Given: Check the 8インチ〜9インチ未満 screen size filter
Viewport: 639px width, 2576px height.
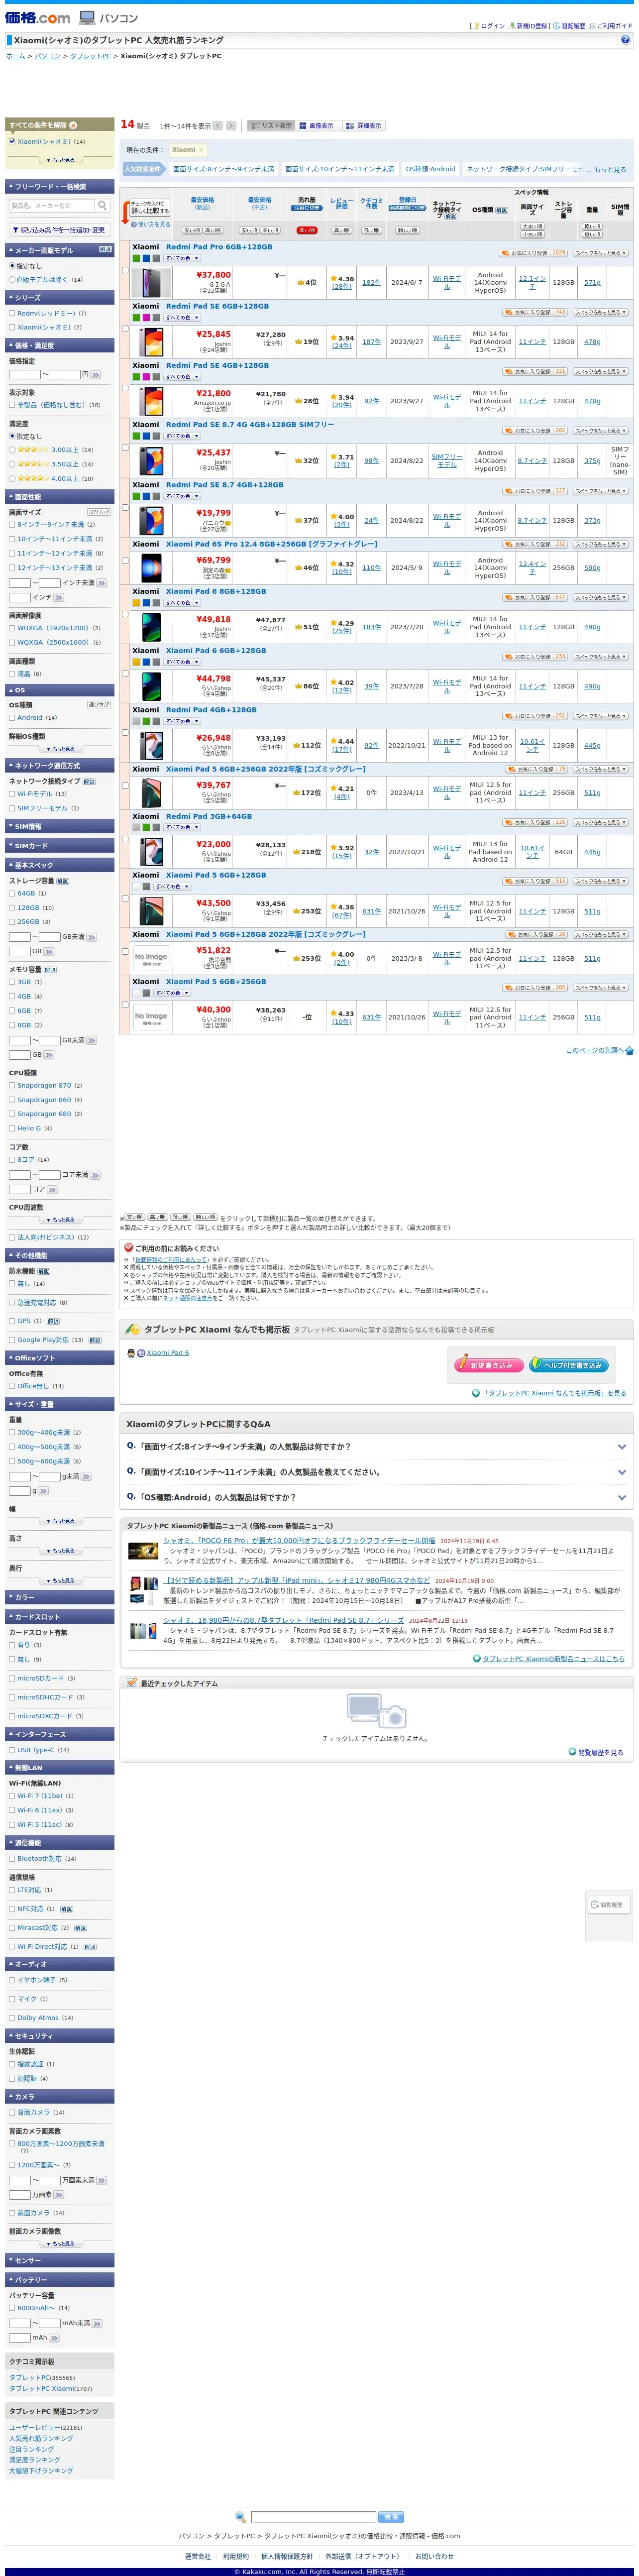Looking at the screenshot, I should click(12, 524).
